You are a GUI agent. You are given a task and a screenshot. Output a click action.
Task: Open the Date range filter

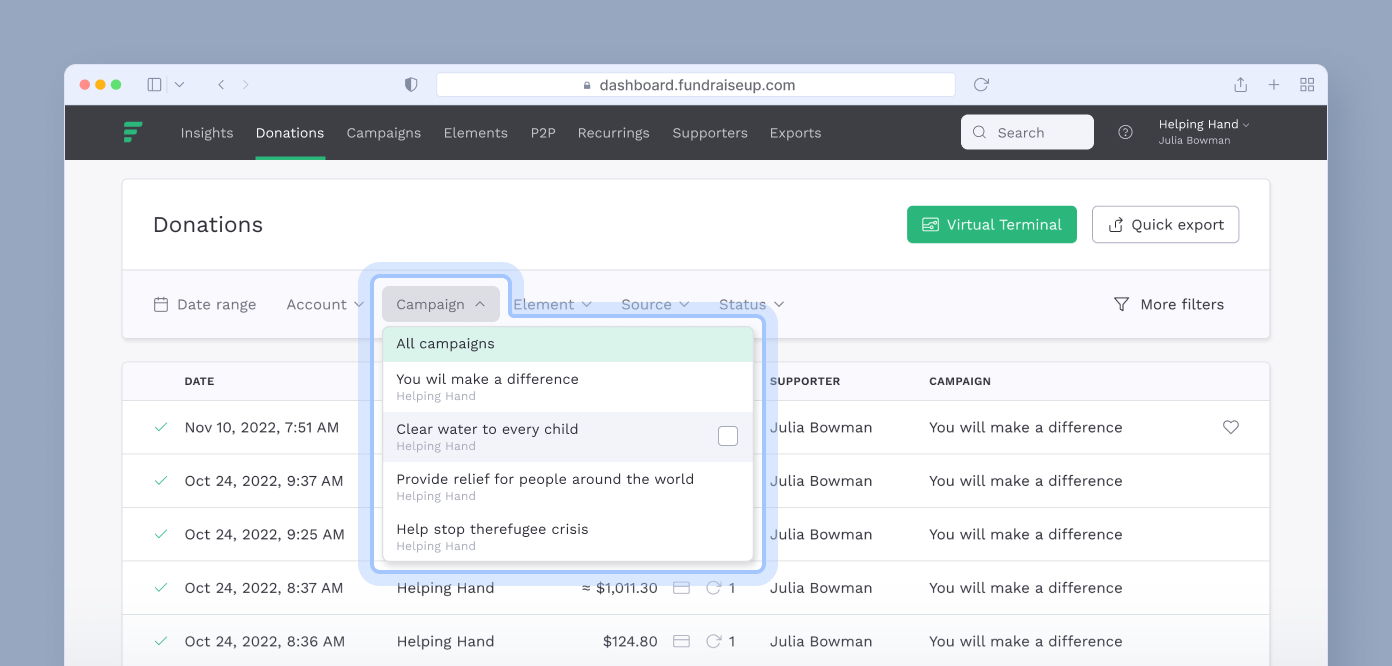click(x=205, y=304)
